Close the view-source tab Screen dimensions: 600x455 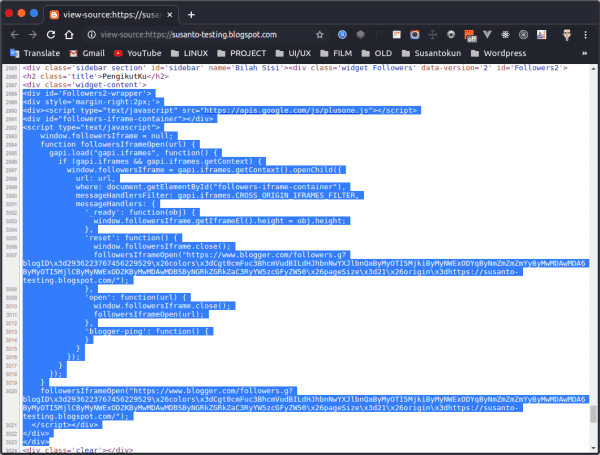point(170,15)
